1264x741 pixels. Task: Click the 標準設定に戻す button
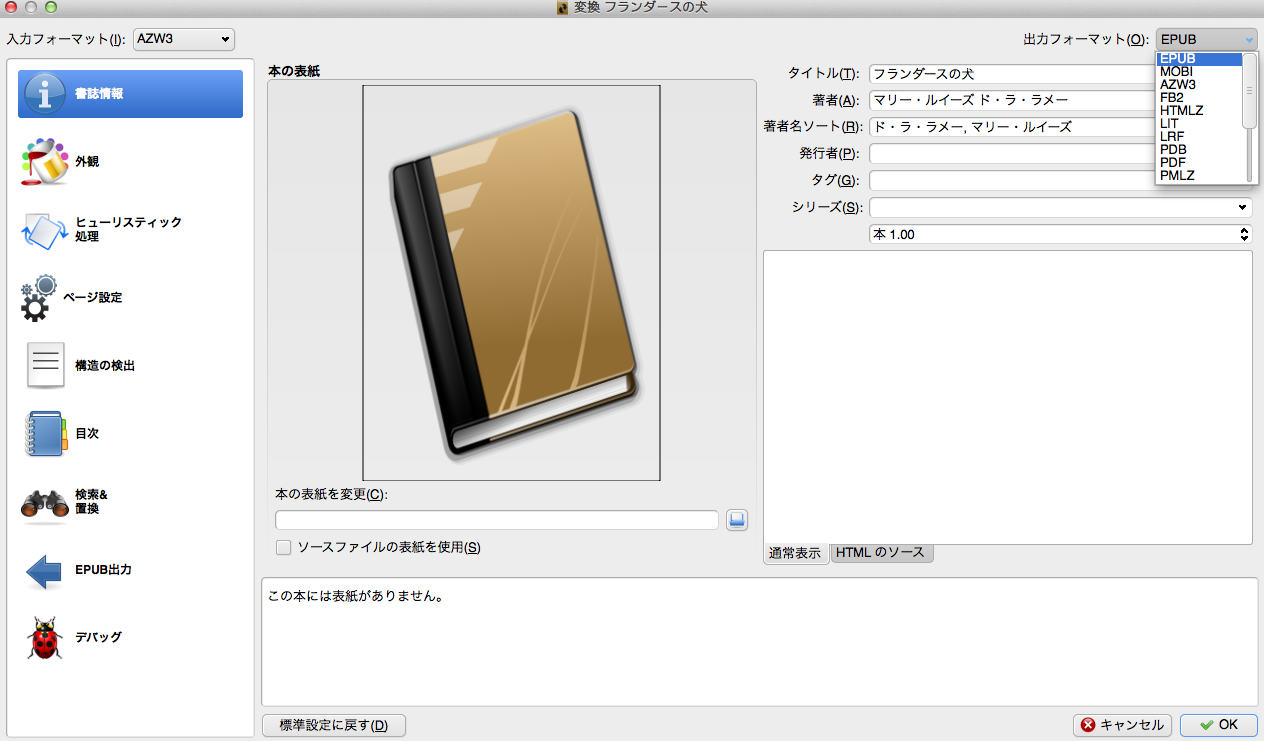pos(334,725)
